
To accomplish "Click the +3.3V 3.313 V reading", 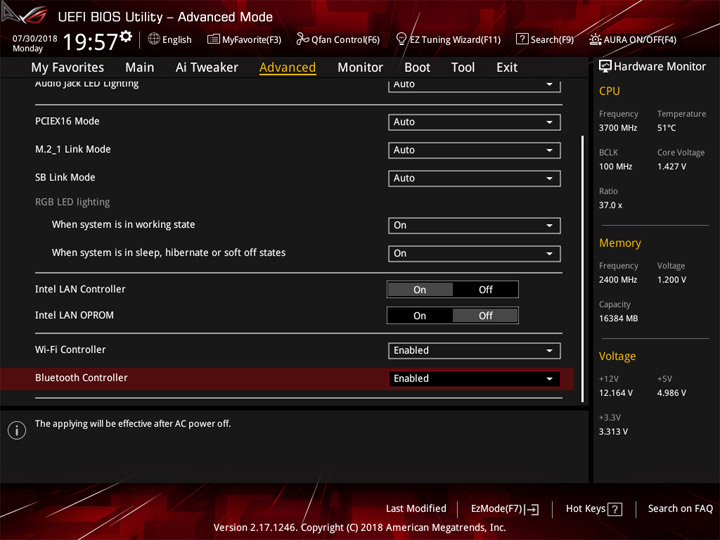I will click(613, 432).
